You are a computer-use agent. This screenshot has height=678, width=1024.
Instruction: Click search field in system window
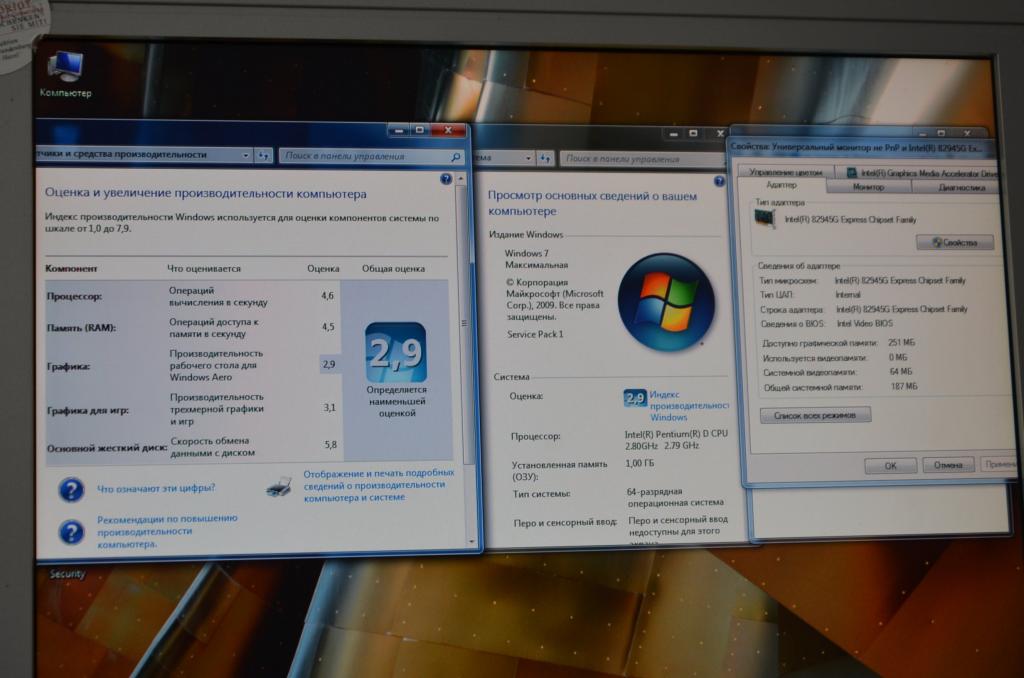[x=643, y=159]
